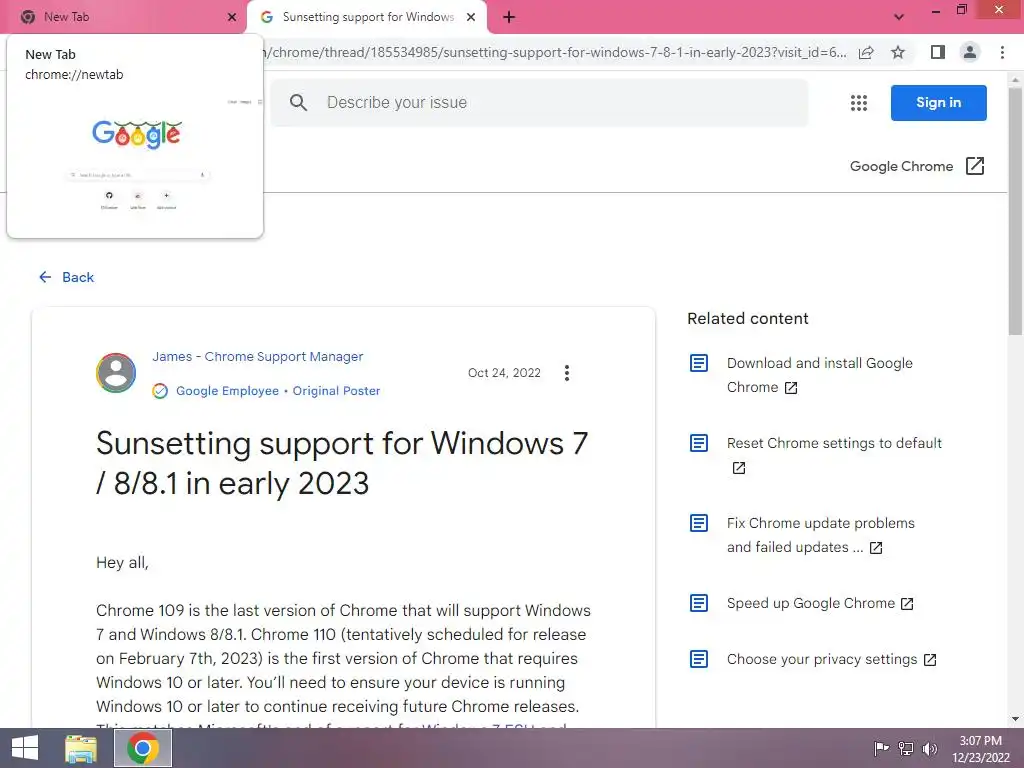
Task: Click the address bar URL
Action: click(x=555, y=52)
